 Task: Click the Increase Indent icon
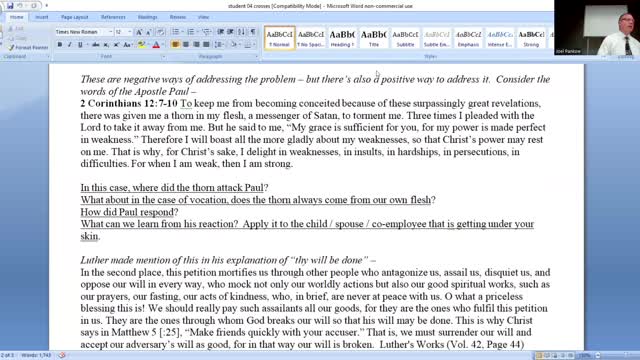231,32
